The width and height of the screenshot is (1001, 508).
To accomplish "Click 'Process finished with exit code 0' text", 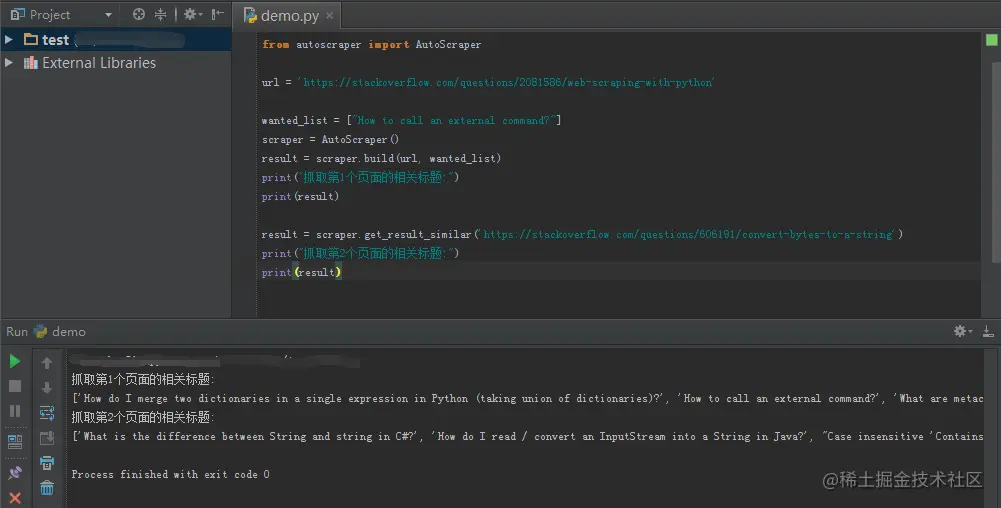I will (170, 474).
